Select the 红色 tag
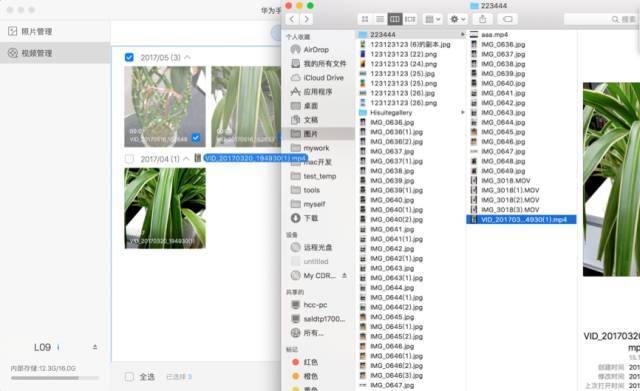This screenshot has height=391, width=640. click(304, 362)
